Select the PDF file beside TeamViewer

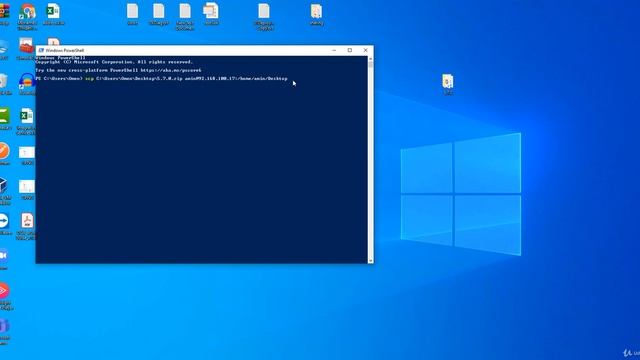27,221
